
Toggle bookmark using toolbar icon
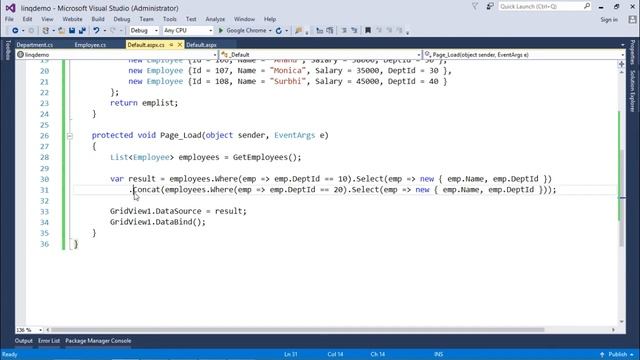click(x=368, y=31)
